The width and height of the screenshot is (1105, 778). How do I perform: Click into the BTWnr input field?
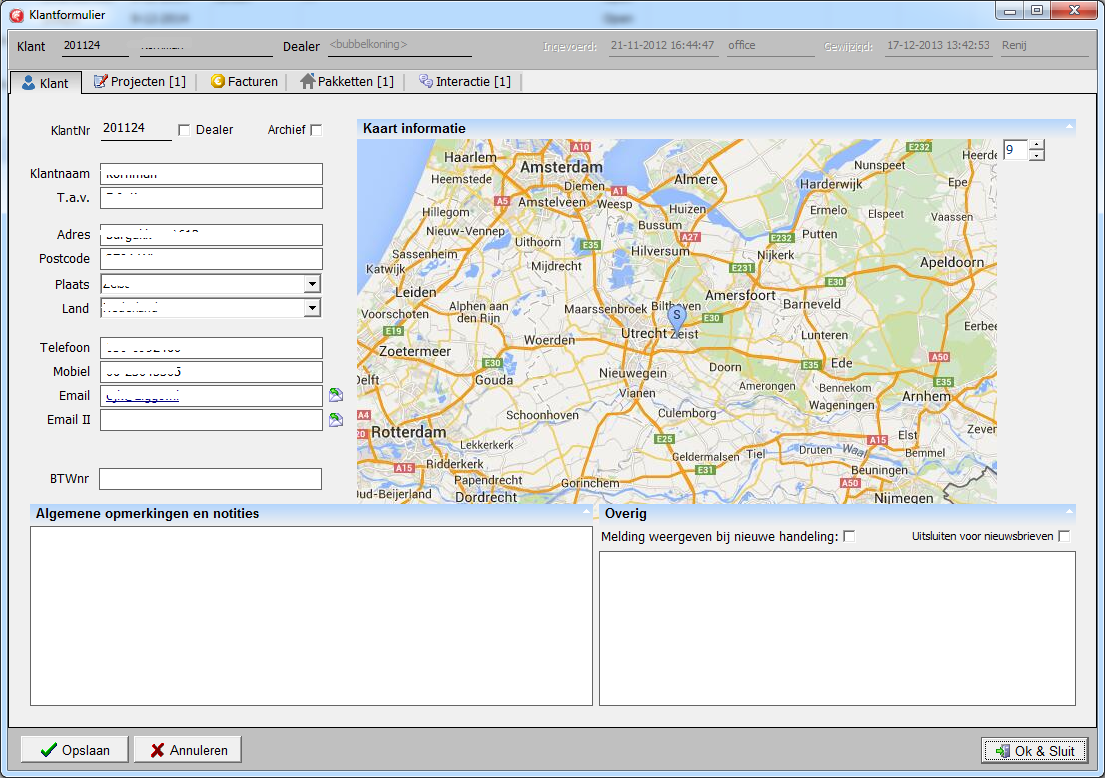[210, 479]
